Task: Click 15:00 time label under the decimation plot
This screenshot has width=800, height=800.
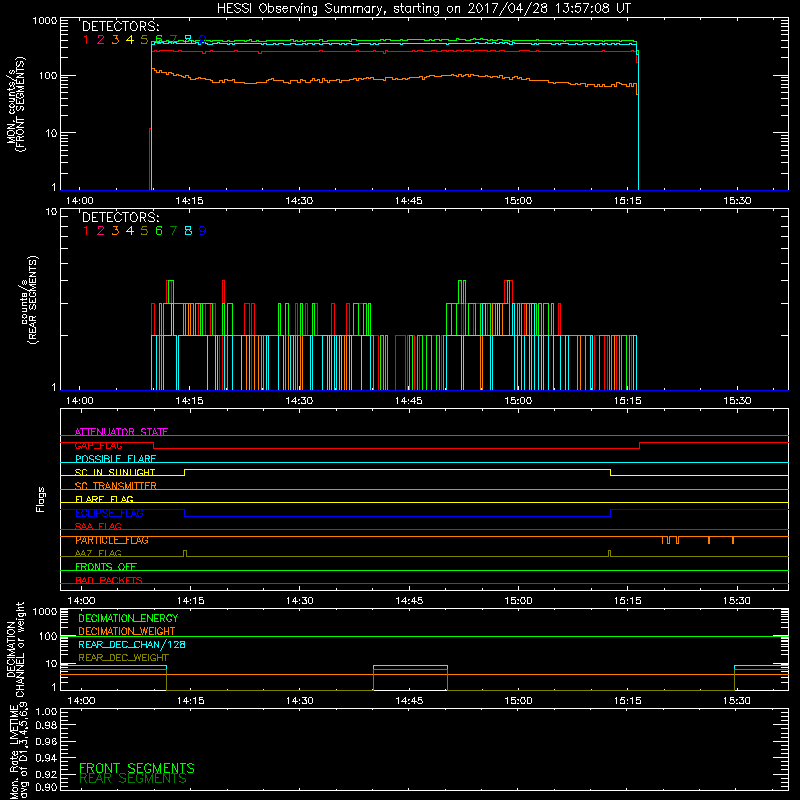Action: click(518, 701)
